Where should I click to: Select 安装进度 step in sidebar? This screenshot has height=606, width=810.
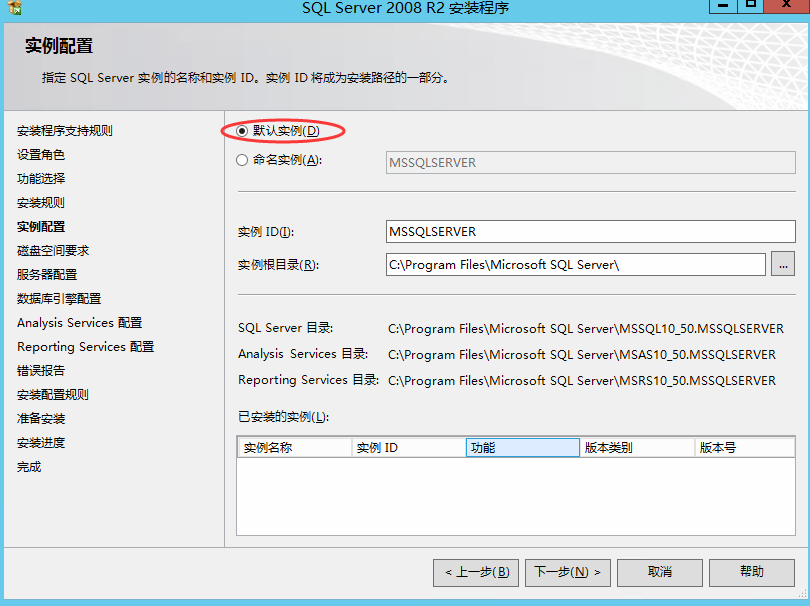[41, 443]
